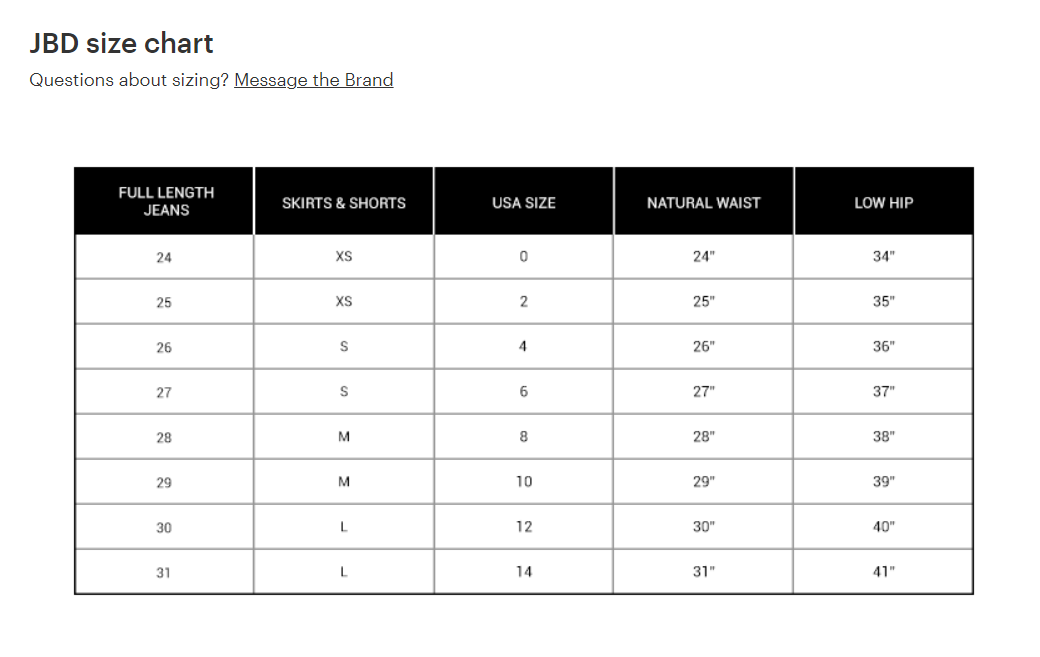Viewport: 1040px width, 657px height.
Task: Select the SKIRTS & SHORTS column header
Action: (x=344, y=202)
